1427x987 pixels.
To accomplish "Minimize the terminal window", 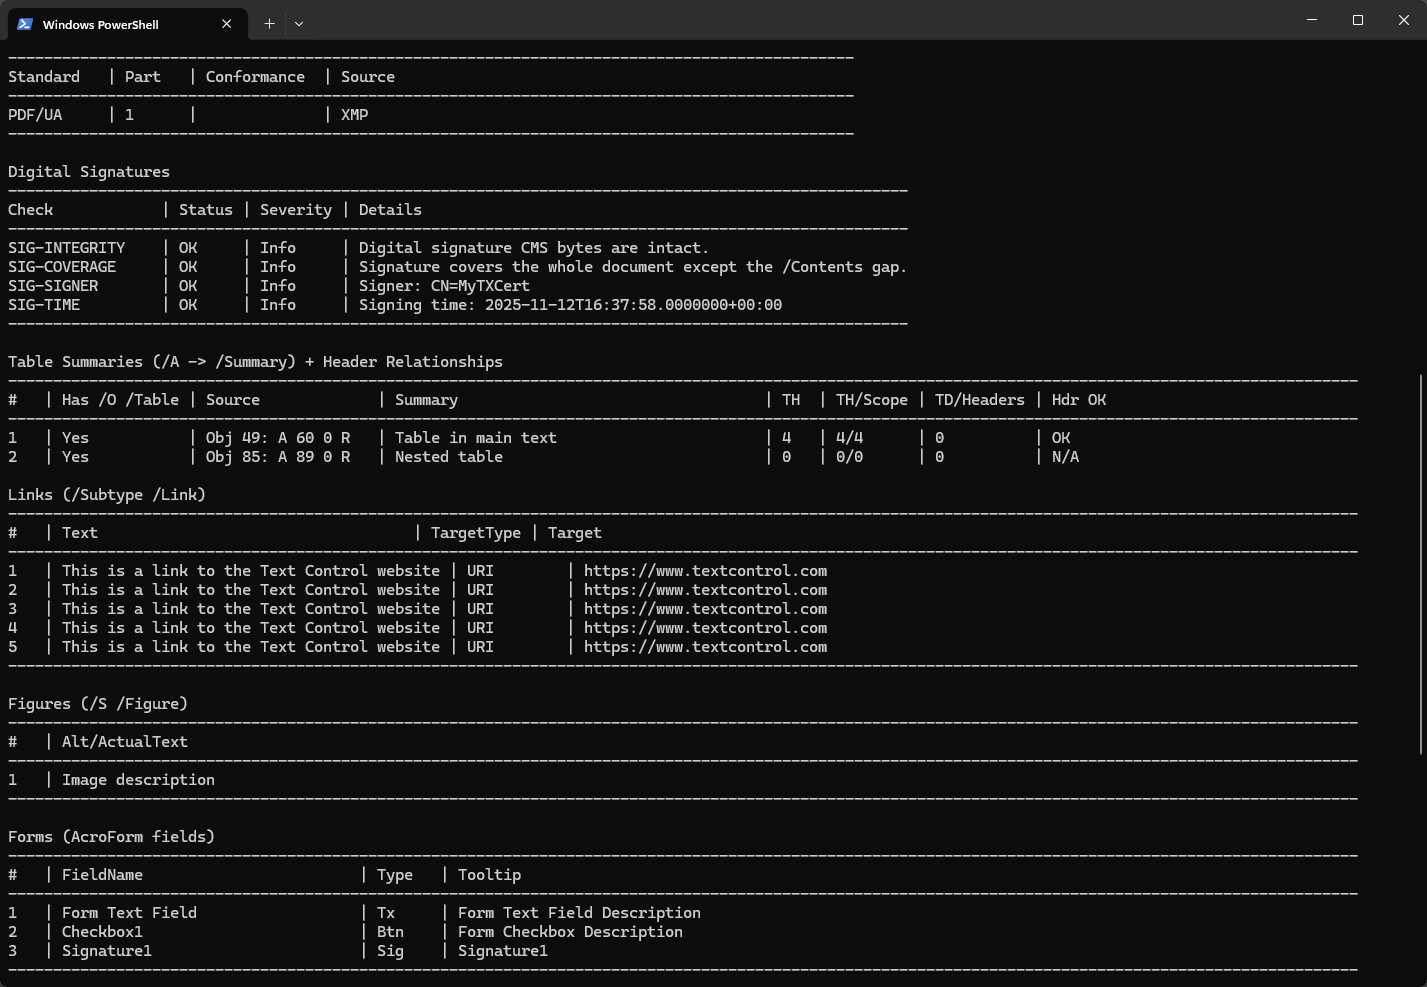I will (x=1312, y=20).
